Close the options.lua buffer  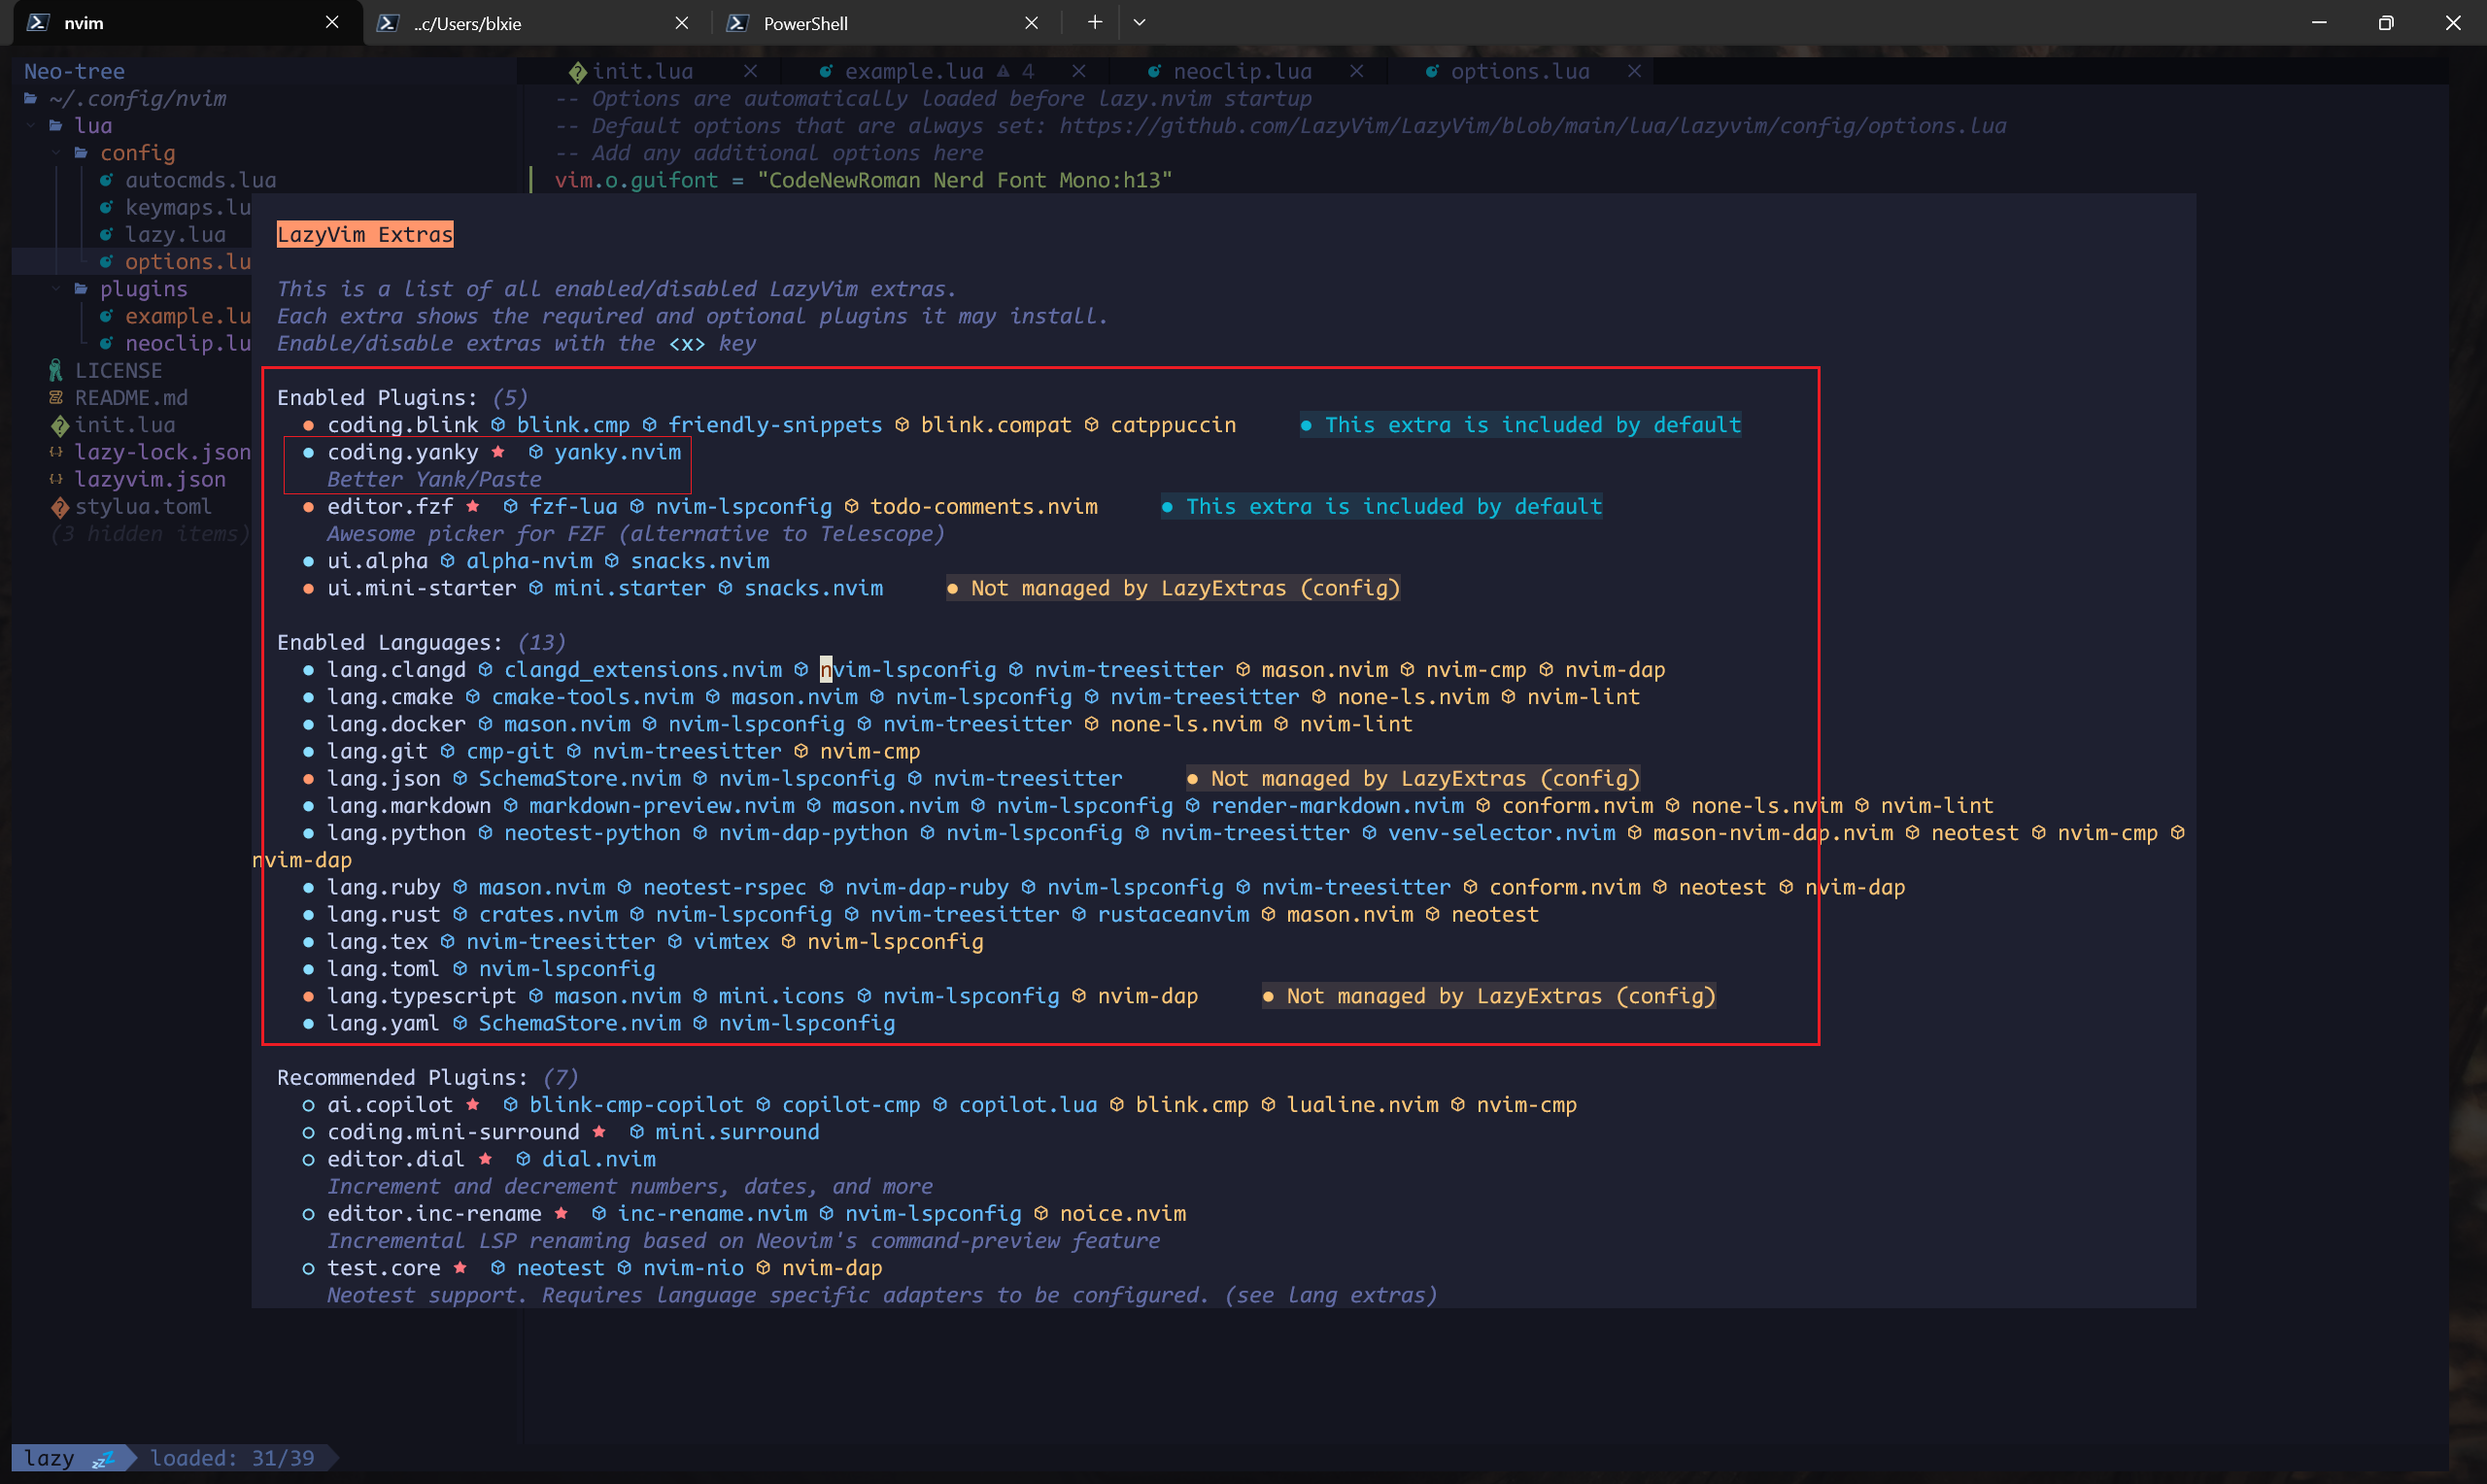(1634, 71)
